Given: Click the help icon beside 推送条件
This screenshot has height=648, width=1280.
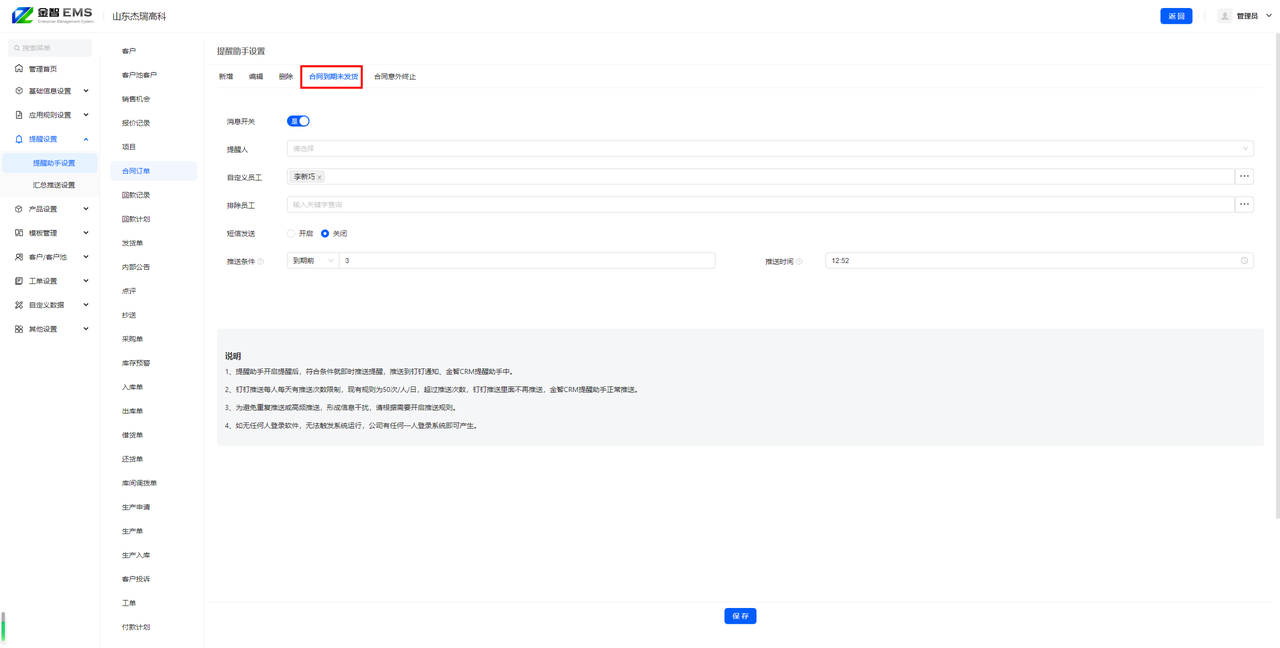Looking at the screenshot, I should 261,261.
